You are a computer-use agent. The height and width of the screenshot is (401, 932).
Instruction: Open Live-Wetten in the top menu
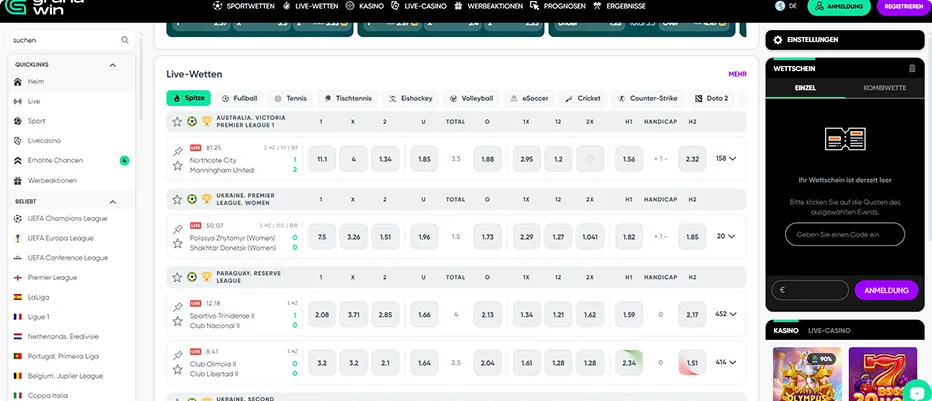(x=311, y=6)
